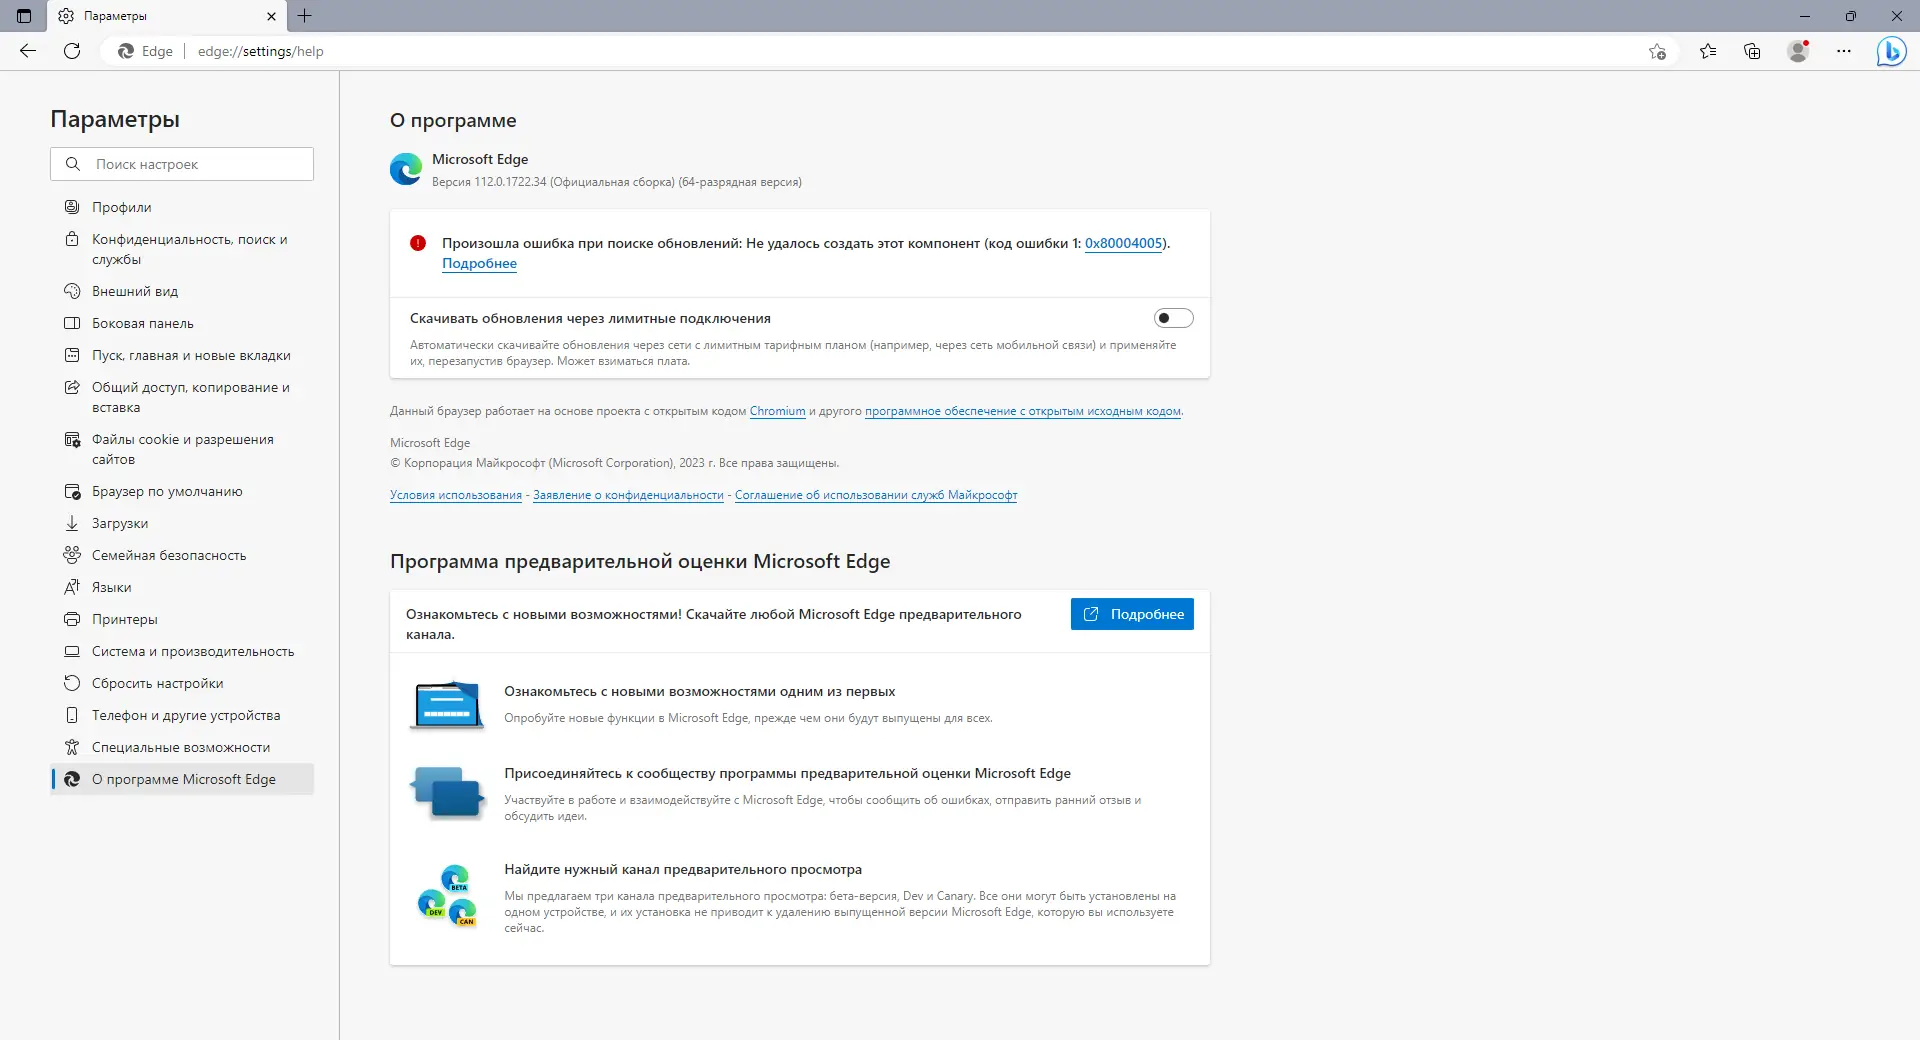Image resolution: width=1920 pixels, height=1040 pixels.
Task: Click the red update error icon
Action: click(418, 243)
